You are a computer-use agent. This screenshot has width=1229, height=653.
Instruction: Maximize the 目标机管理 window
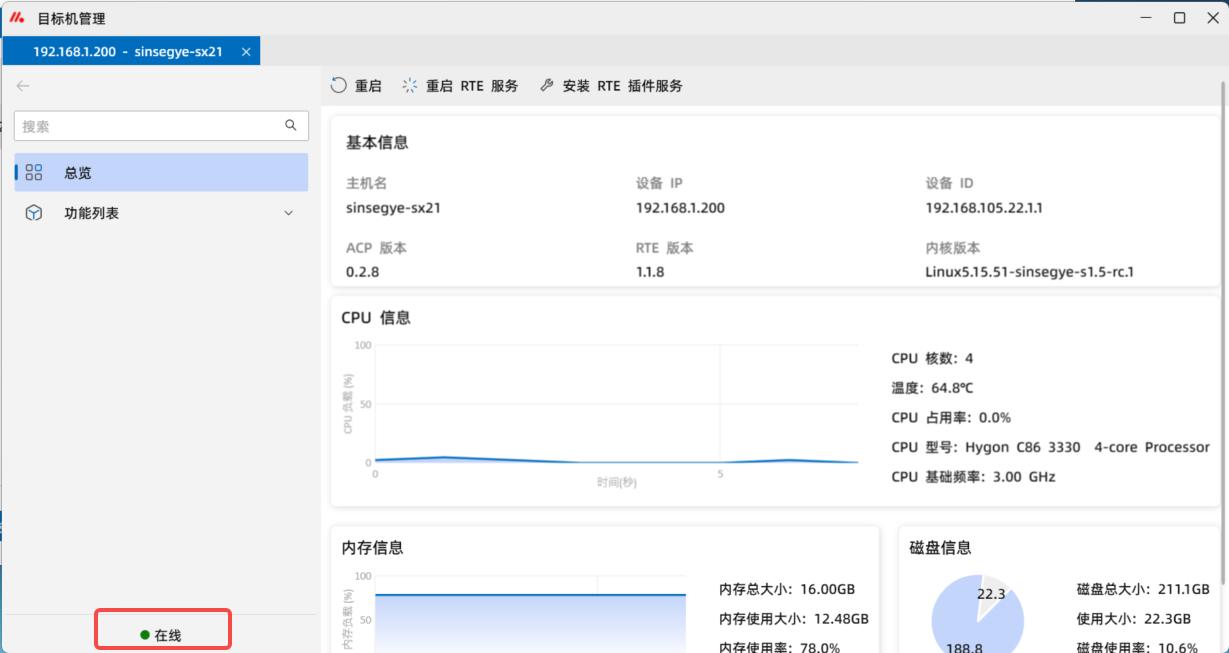pyautogui.click(x=1180, y=18)
